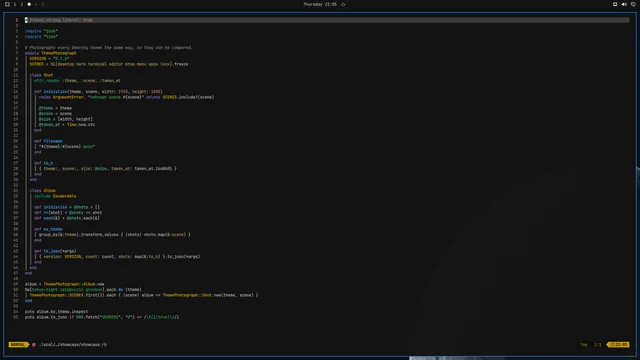Viewport: 640px width, 360px height.
Task: Click the frozen_string_literal comment on line 1
Action: click(x=59, y=20)
